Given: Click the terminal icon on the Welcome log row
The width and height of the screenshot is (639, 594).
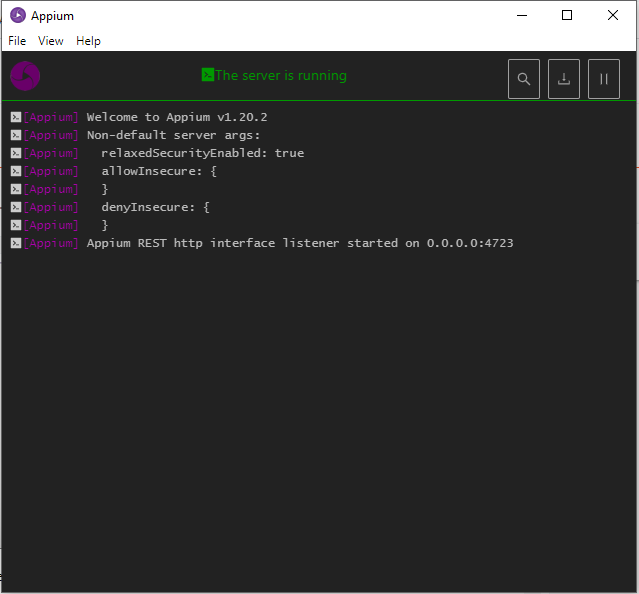Looking at the screenshot, I should click(16, 117).
